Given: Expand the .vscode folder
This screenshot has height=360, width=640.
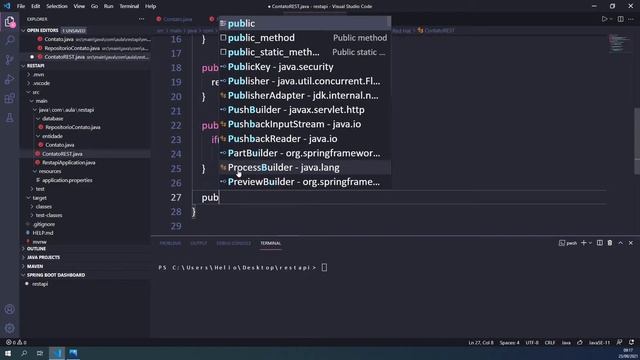Looking at the screenshot, I should (x=41, y=83).
